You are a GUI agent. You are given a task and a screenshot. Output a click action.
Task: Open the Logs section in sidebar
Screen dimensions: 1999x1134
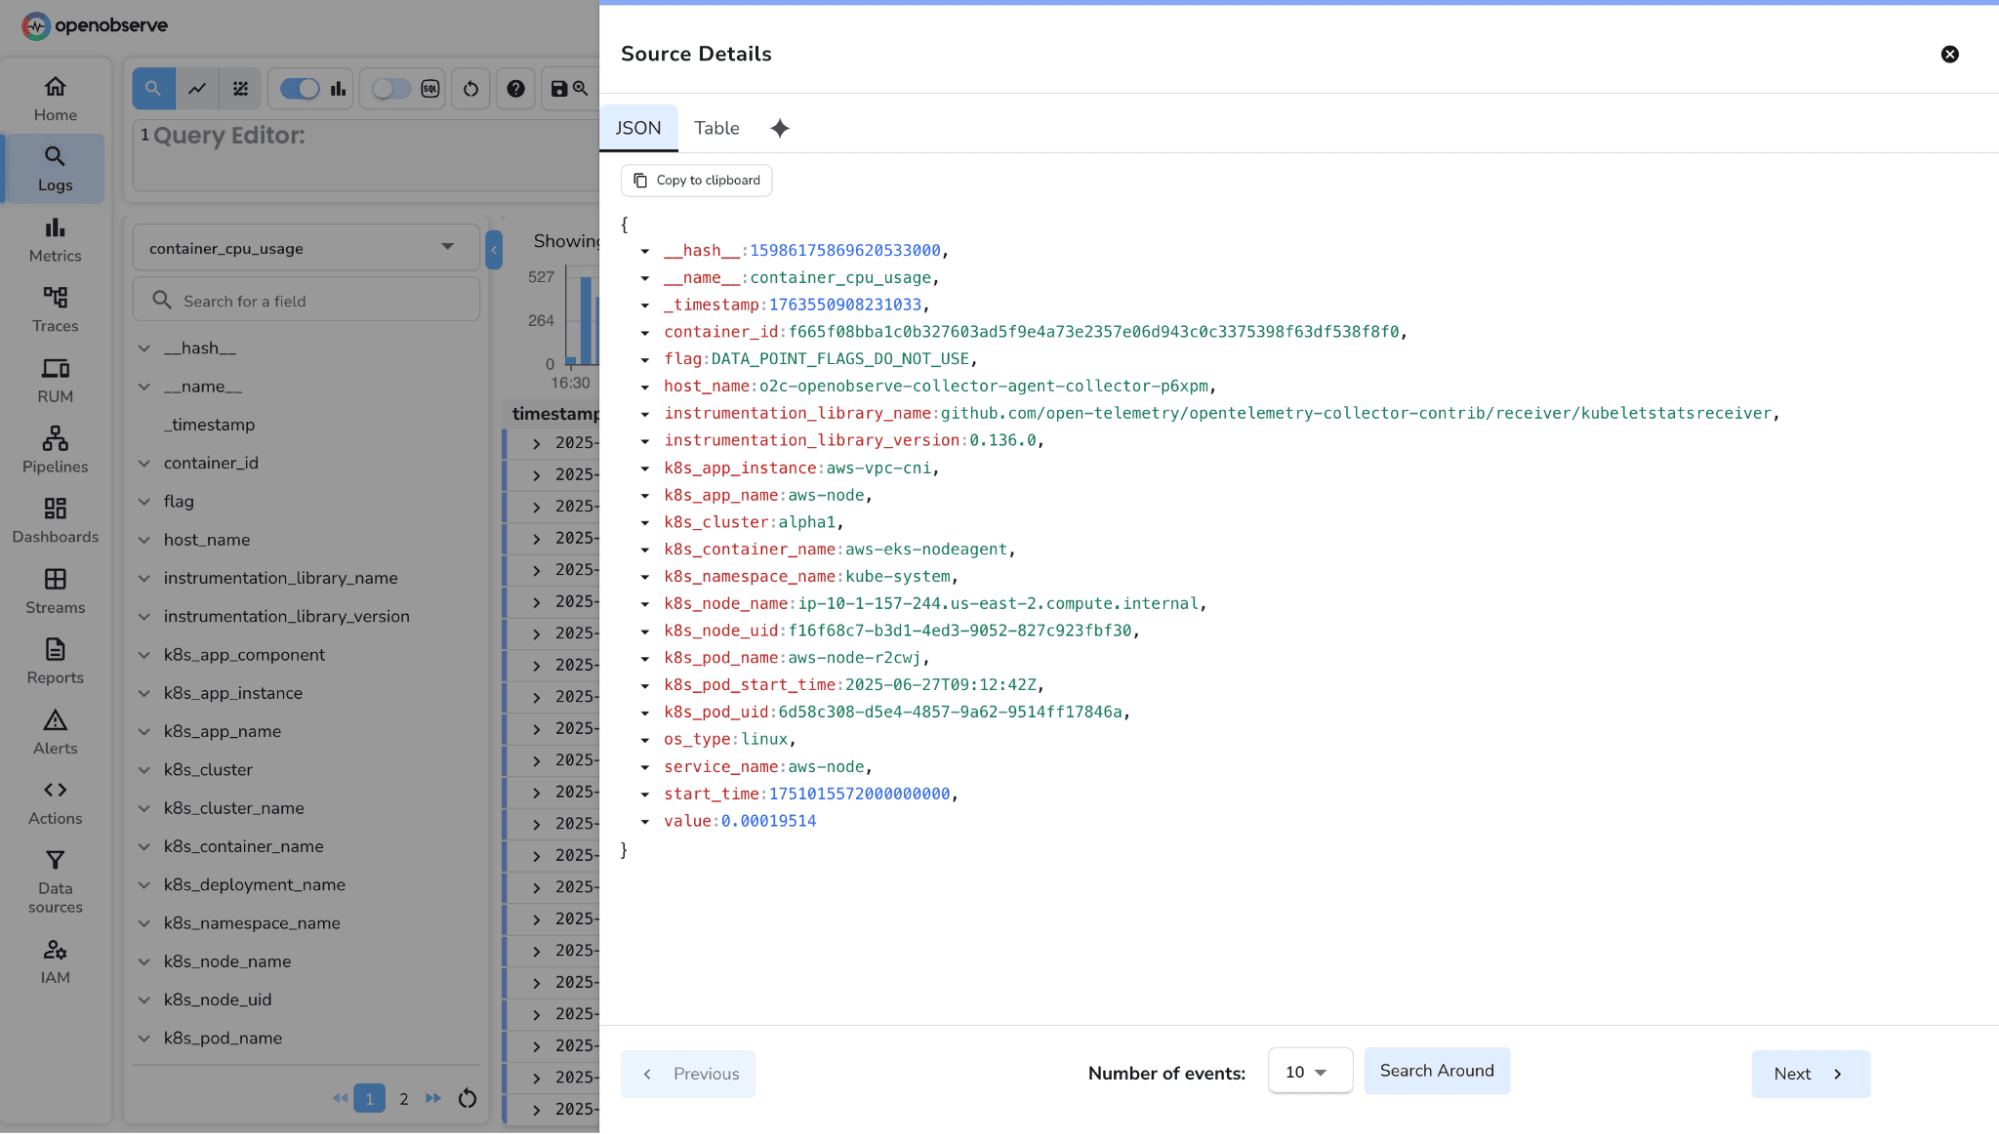pos(54,168)
